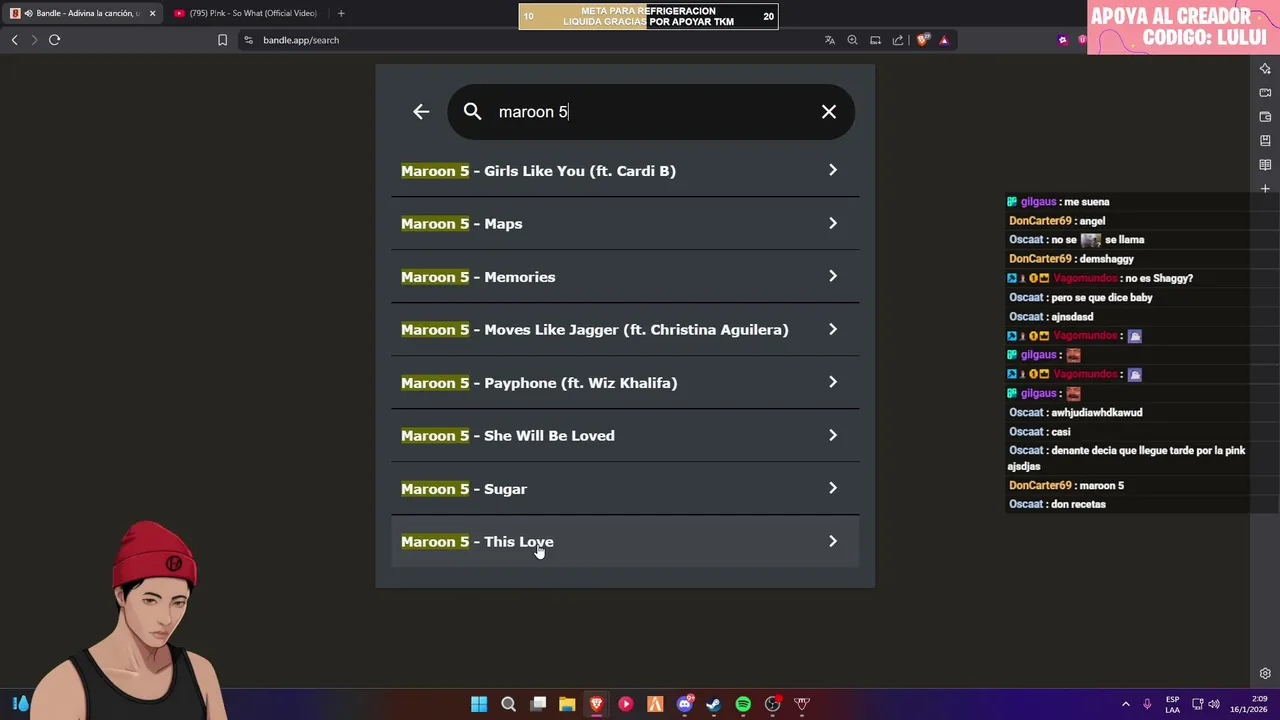Viewport: 1280px width, 720px height.
Task: Open taskbar Search
Action: 508,704
